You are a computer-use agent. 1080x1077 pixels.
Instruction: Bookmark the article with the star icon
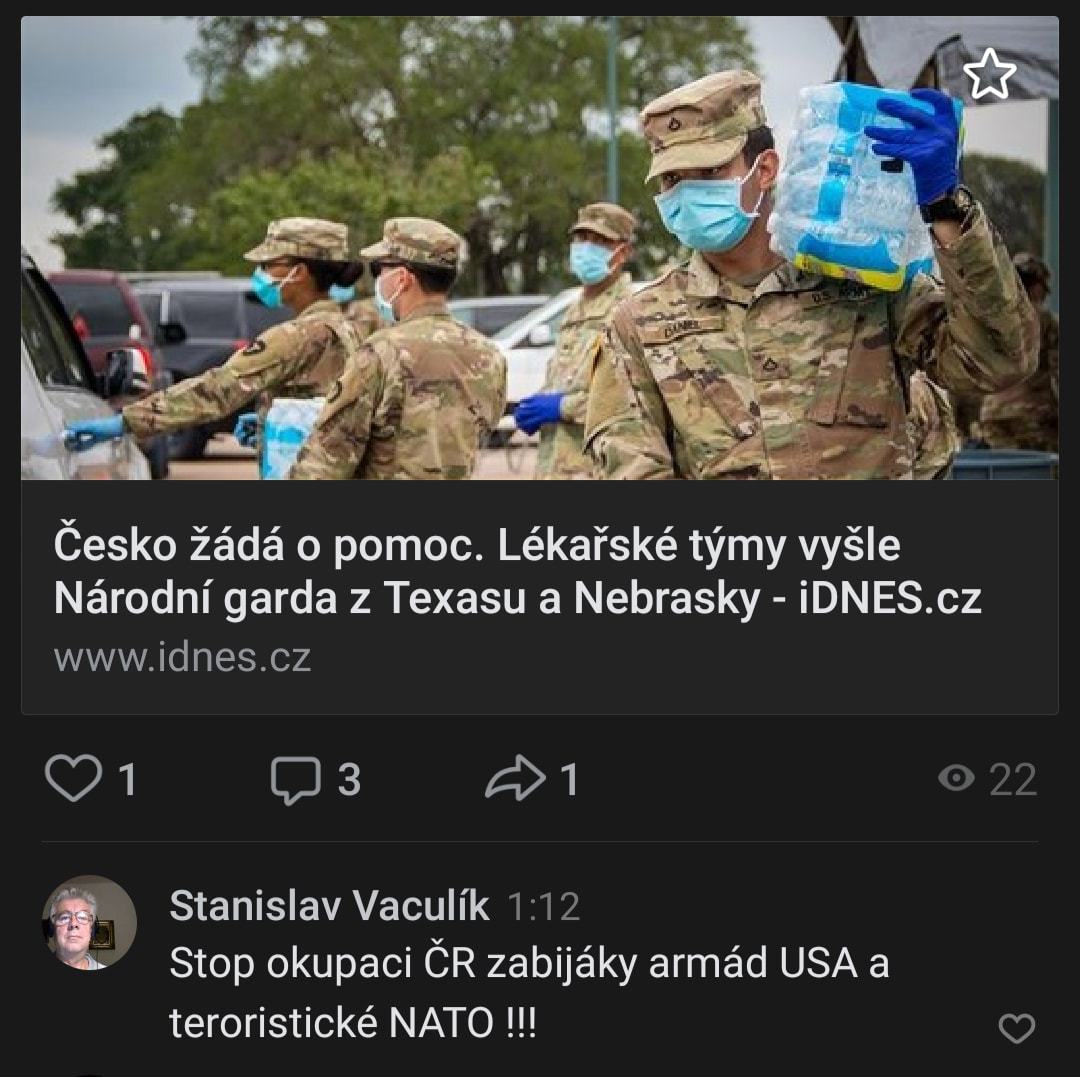(989, 74)
